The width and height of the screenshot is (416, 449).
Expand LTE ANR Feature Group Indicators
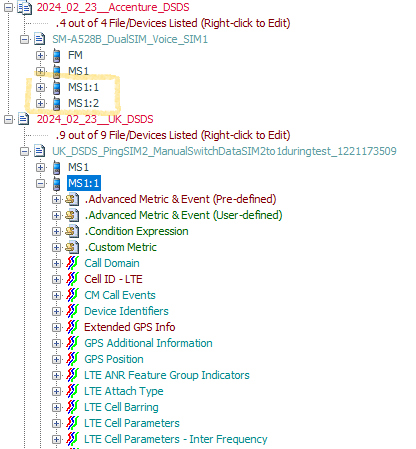56,375
